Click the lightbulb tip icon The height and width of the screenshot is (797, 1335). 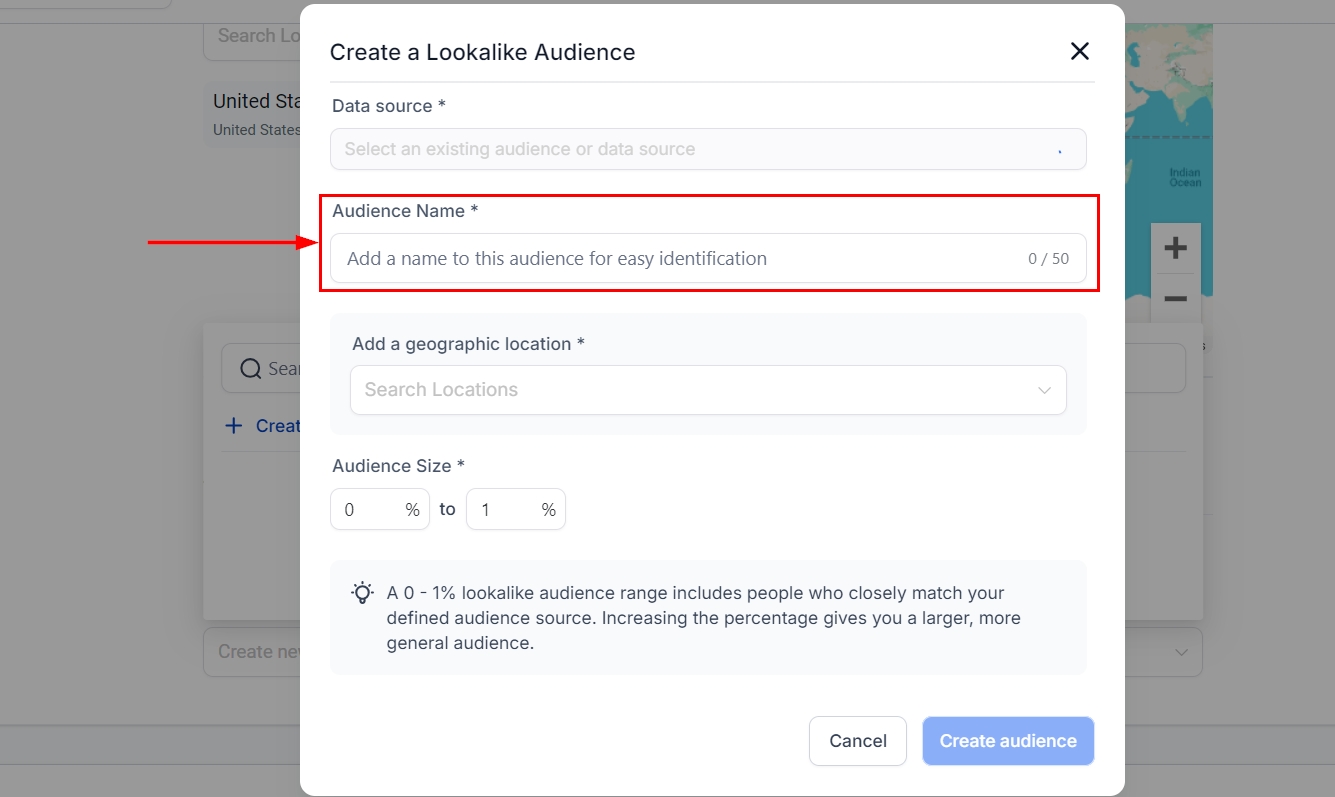pyautogui.click(x=362, y=593)
